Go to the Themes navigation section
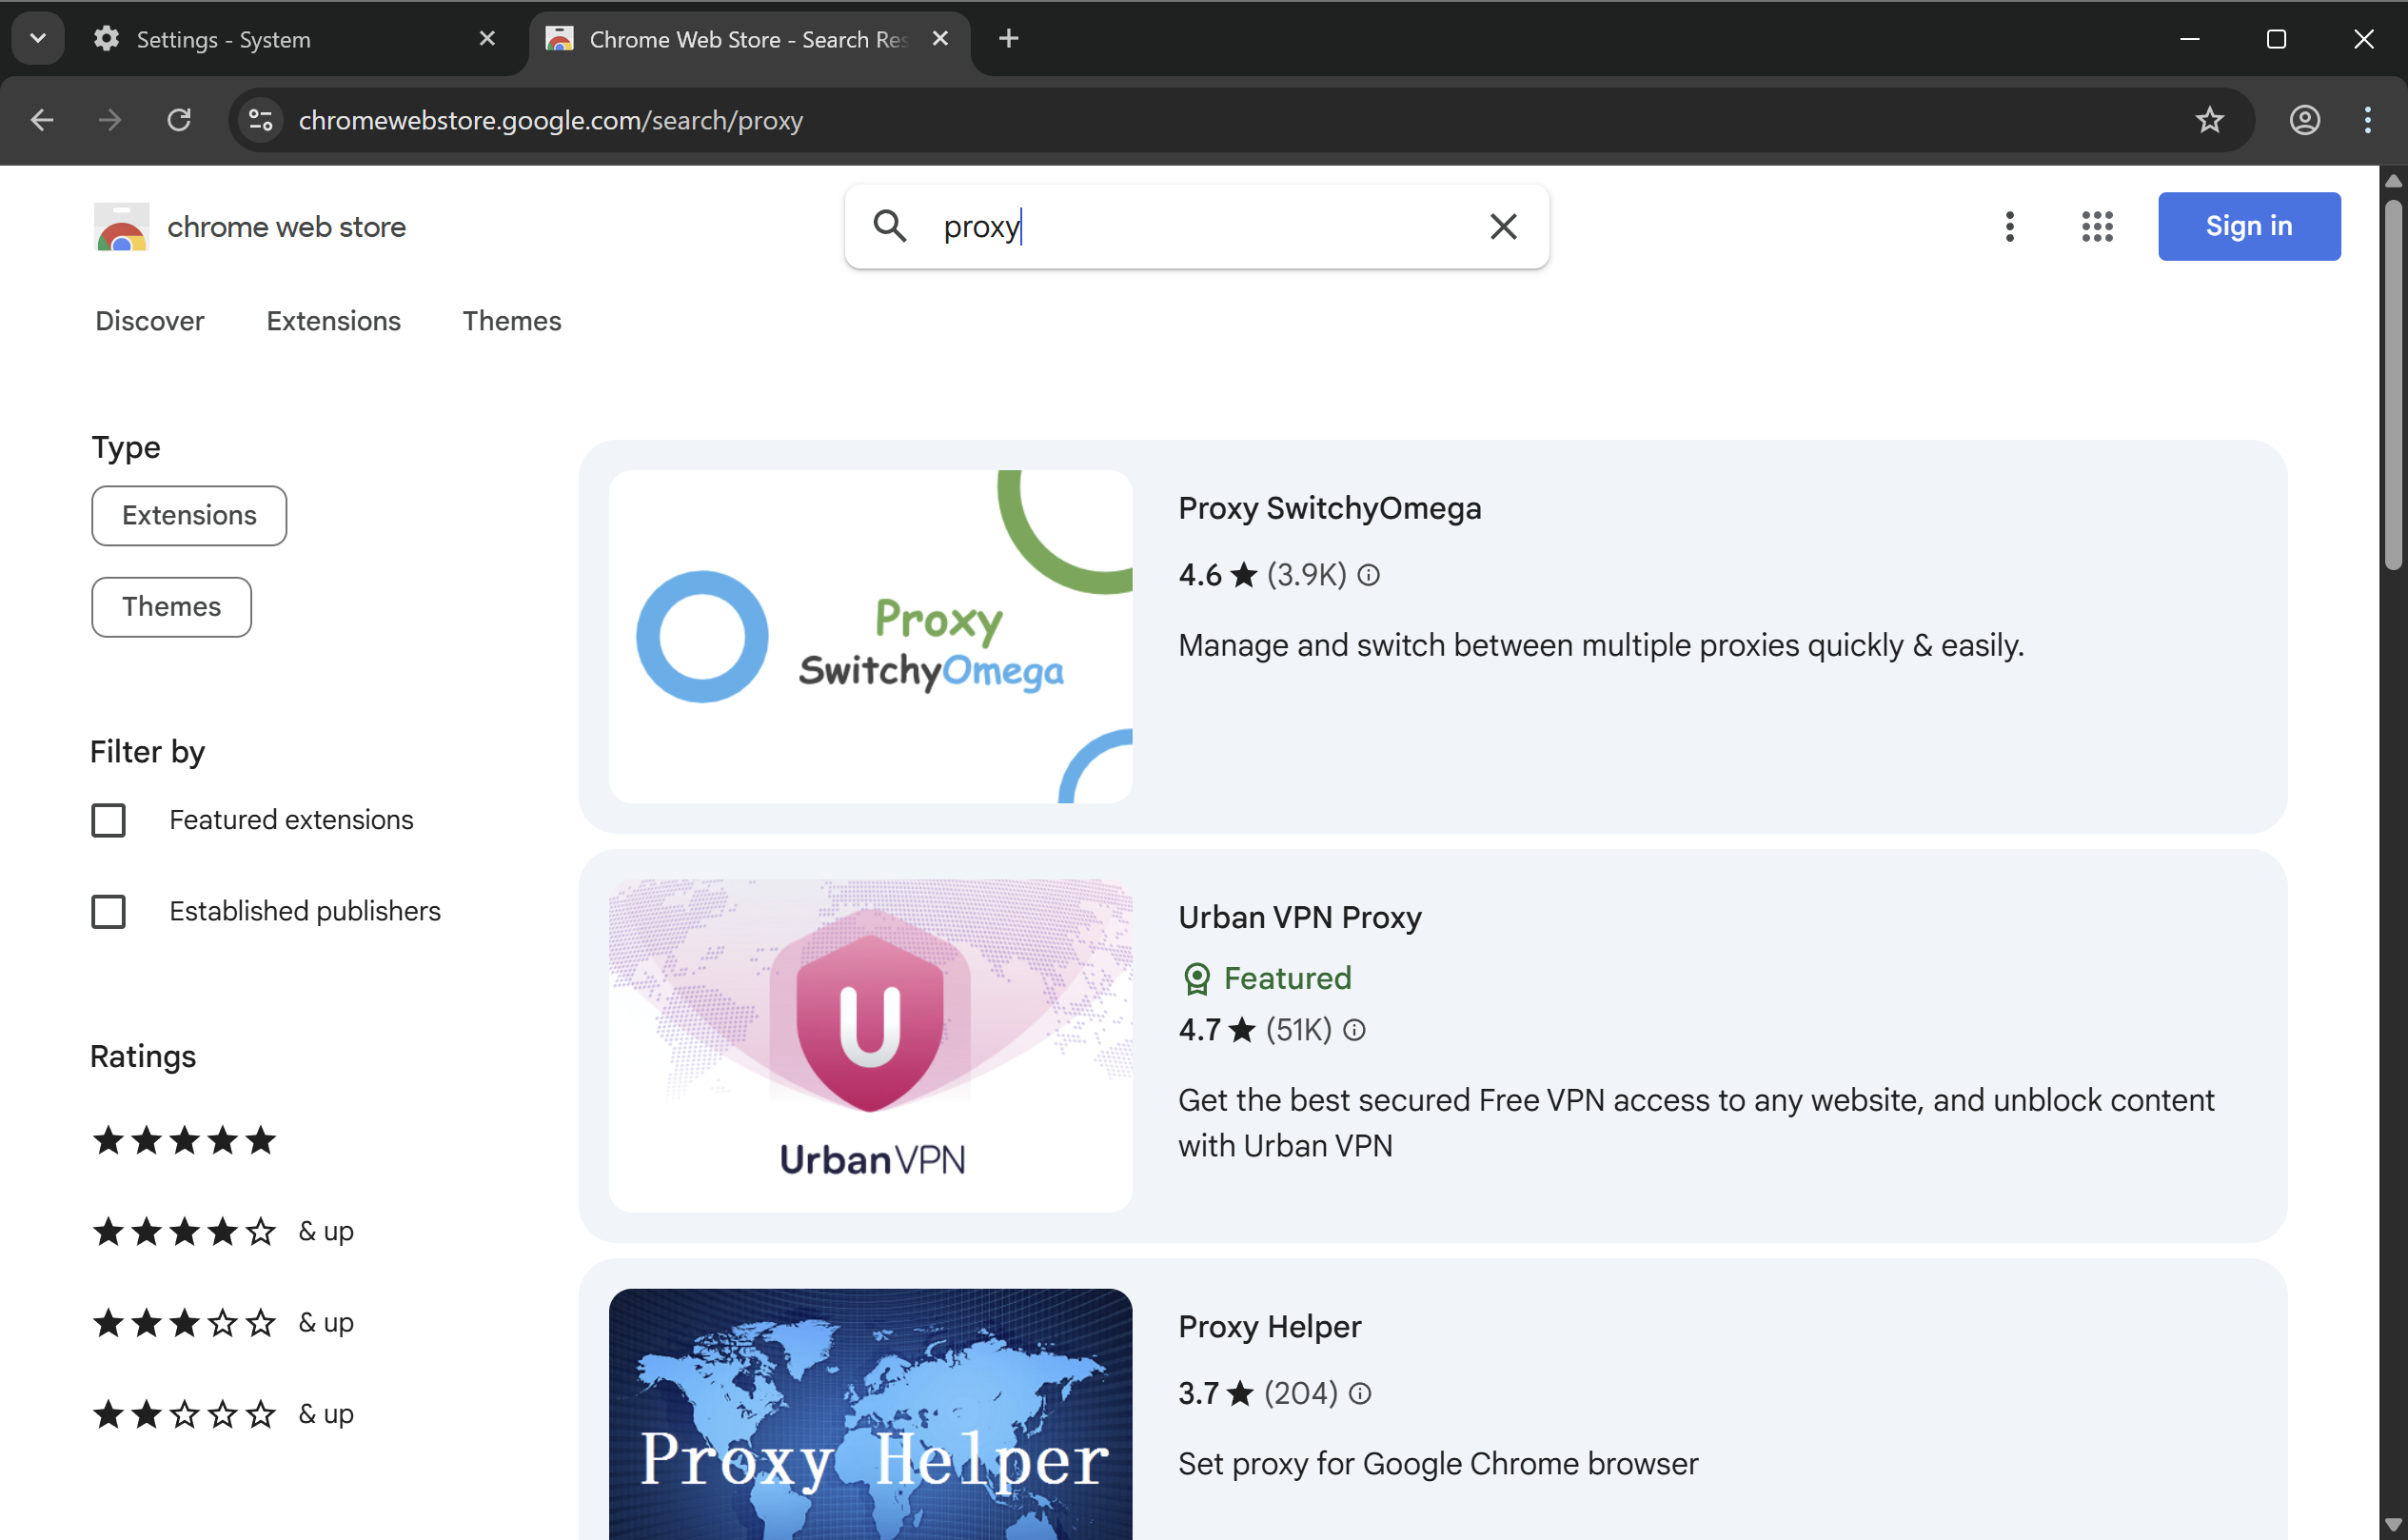Image resolution: width=2408 pixels, height=1540 pixels. 512,321
